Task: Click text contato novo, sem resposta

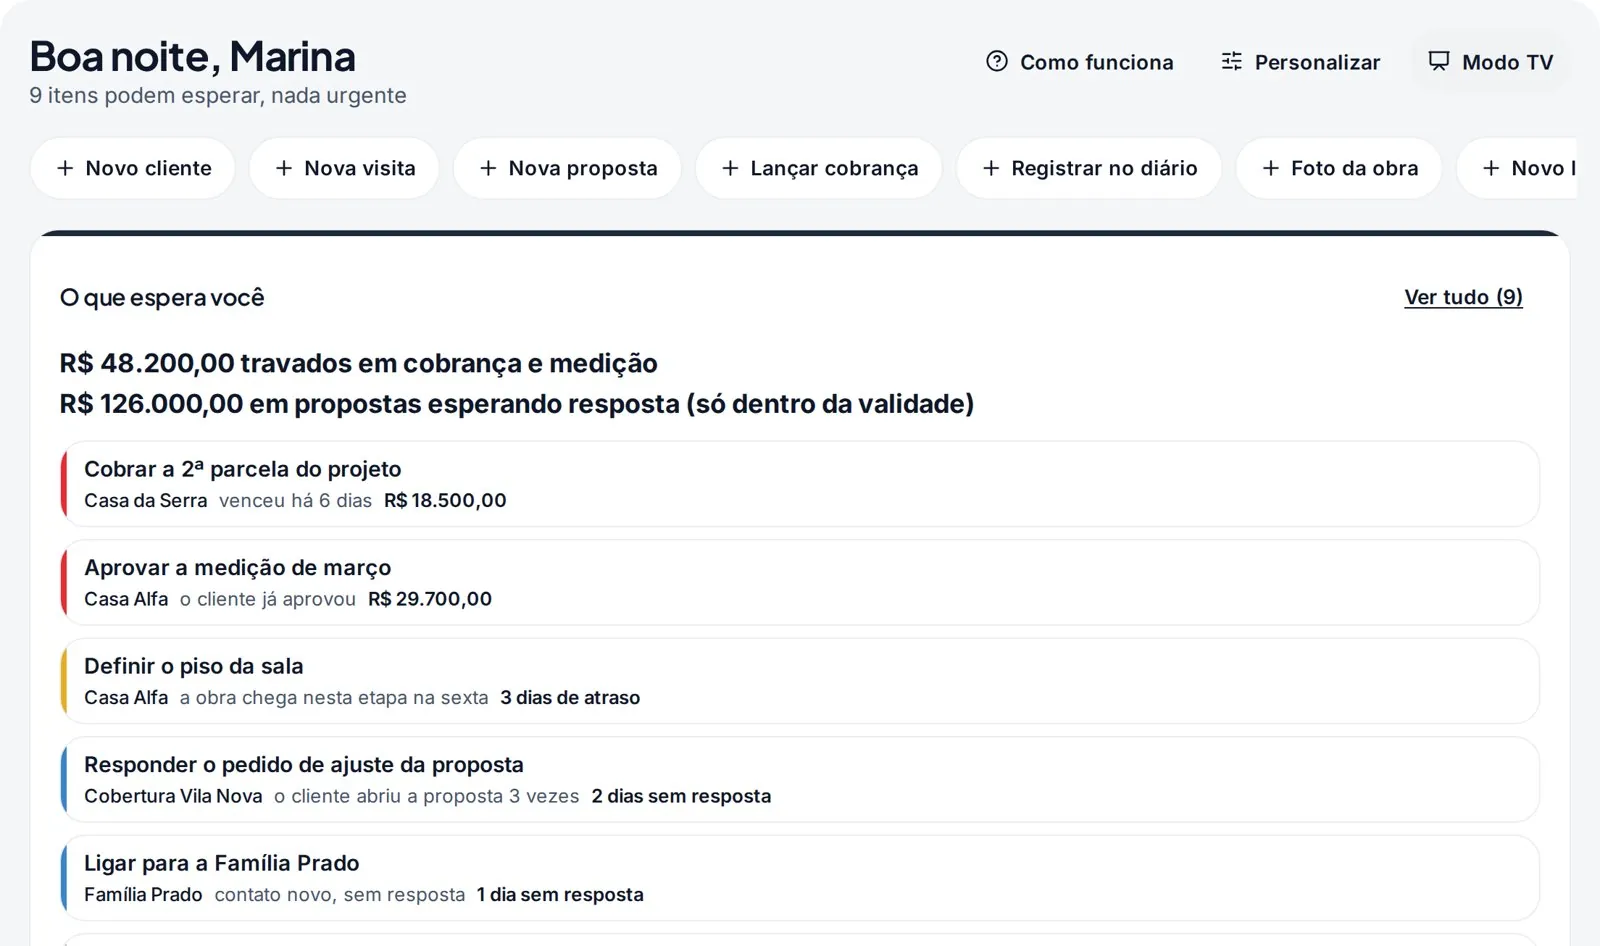Action: [x=340, y=894]
